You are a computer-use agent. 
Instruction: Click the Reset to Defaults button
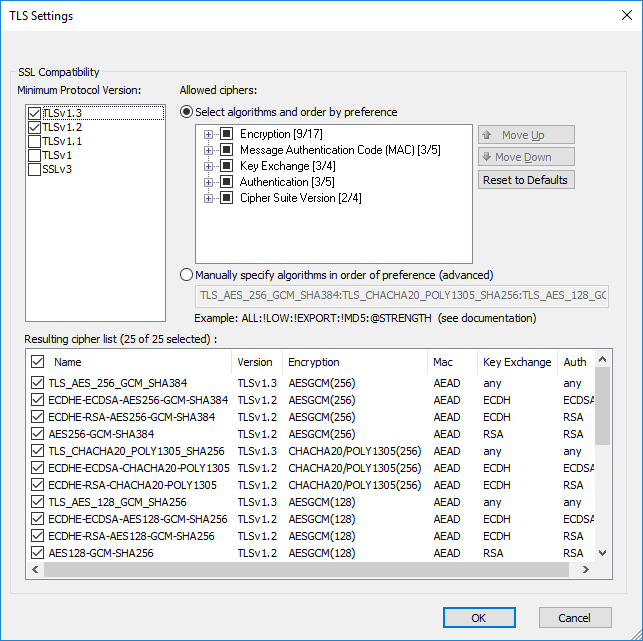pos(526,180)
